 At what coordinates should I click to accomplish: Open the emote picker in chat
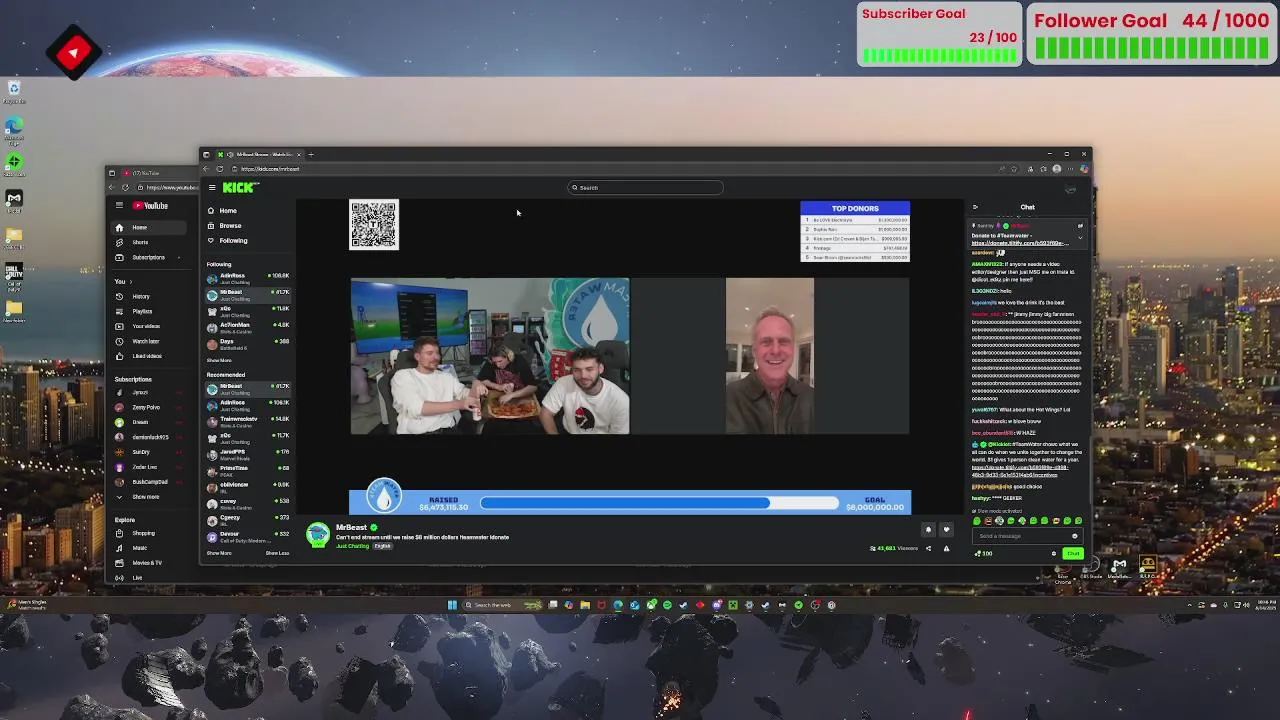coord(1075,536)
